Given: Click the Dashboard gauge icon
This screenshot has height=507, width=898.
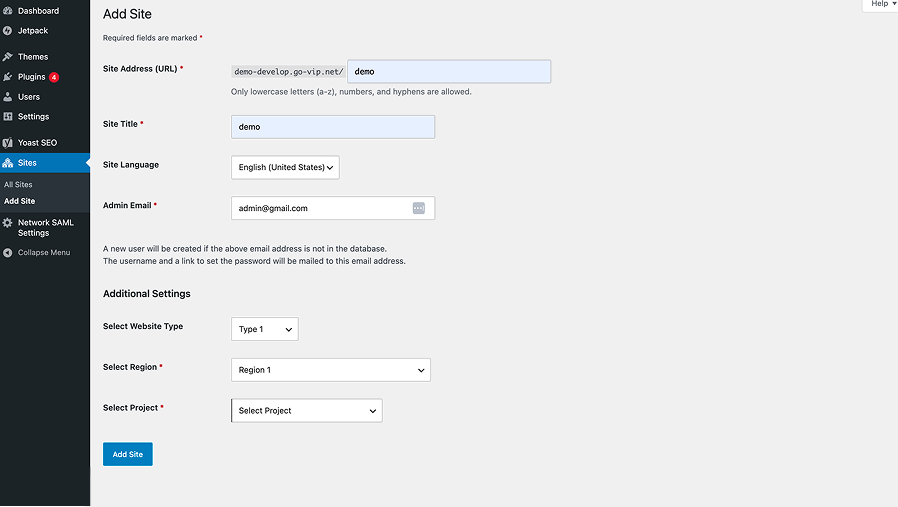Looking at the screenshot, I should pyautogui.click(x=7, y=11).
